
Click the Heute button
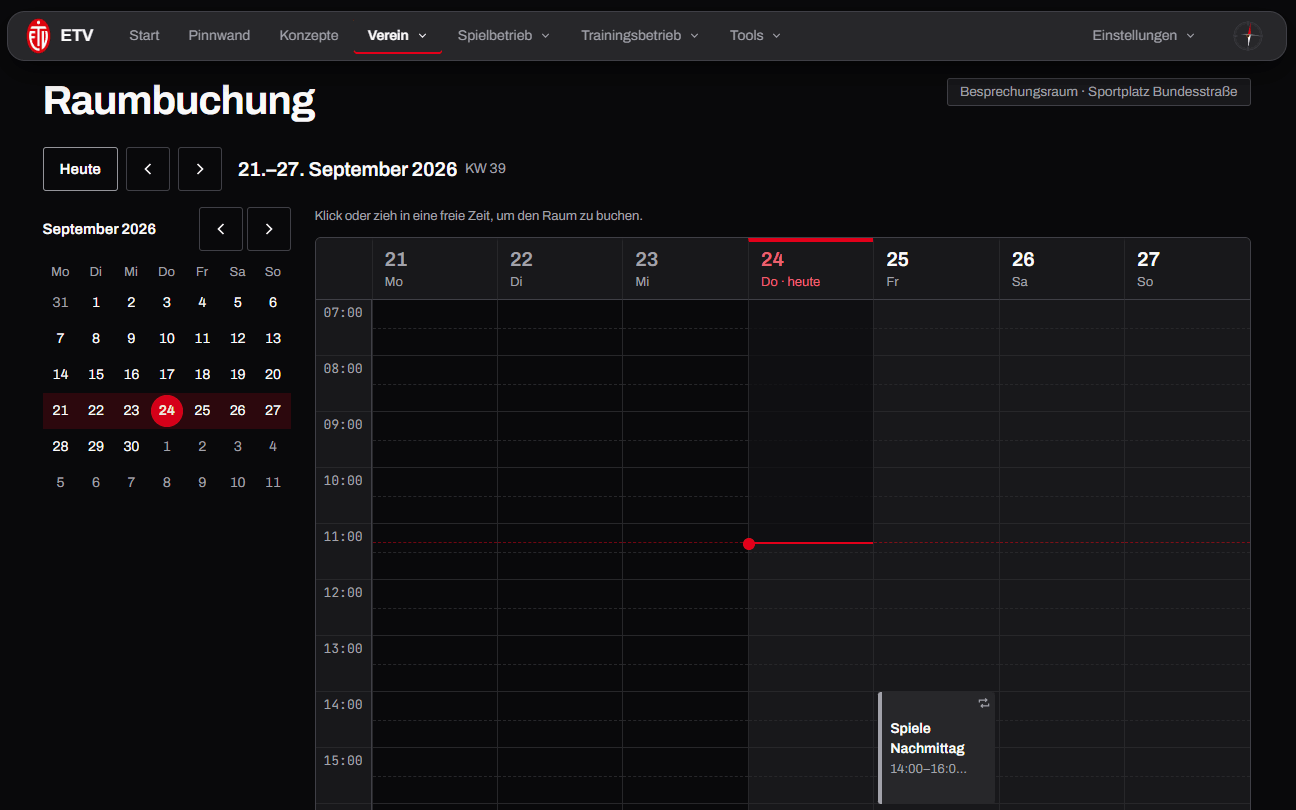click(x=80, y=169)
